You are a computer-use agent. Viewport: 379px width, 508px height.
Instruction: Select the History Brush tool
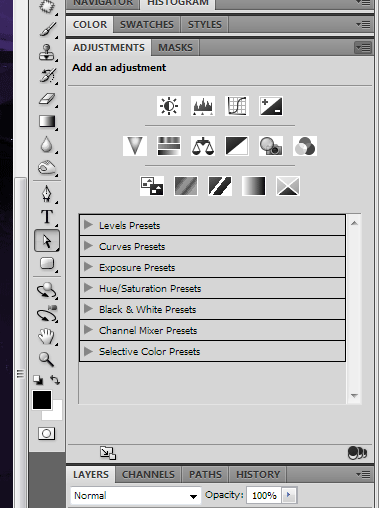pyautogui.click(x=47, y=75)
